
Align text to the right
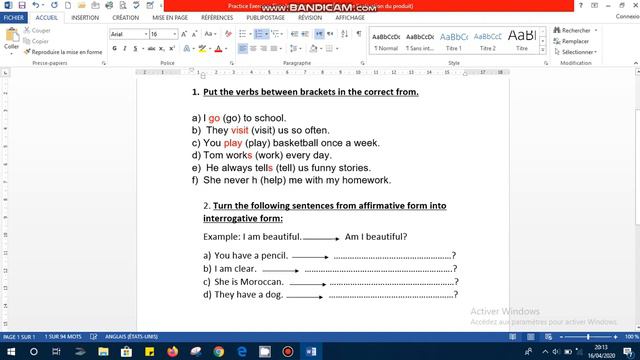(264, 49)
